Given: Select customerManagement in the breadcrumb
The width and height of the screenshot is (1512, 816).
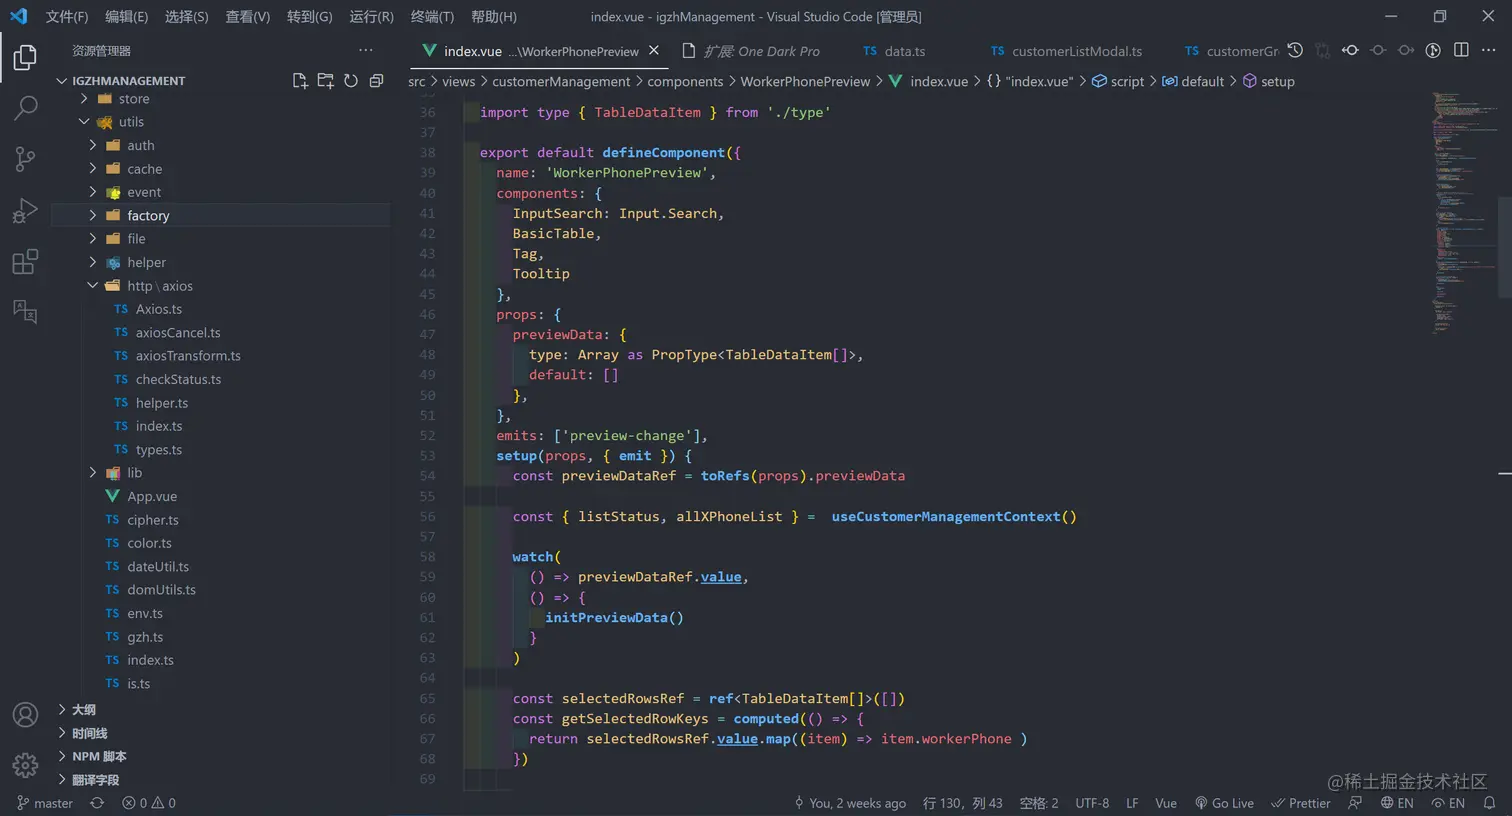Looking at the screenshot, I should (561, 82).
